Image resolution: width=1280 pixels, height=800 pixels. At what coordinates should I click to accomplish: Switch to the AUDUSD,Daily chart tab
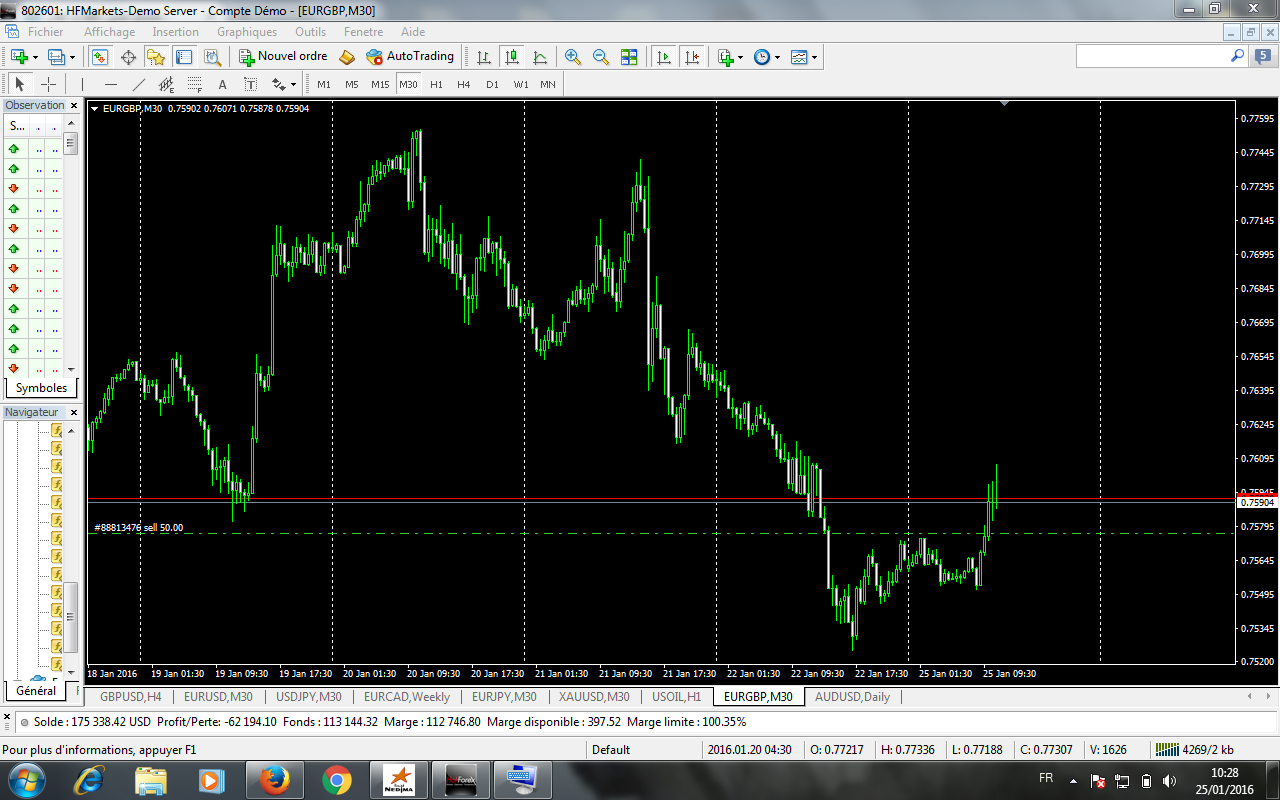[852, 697]
